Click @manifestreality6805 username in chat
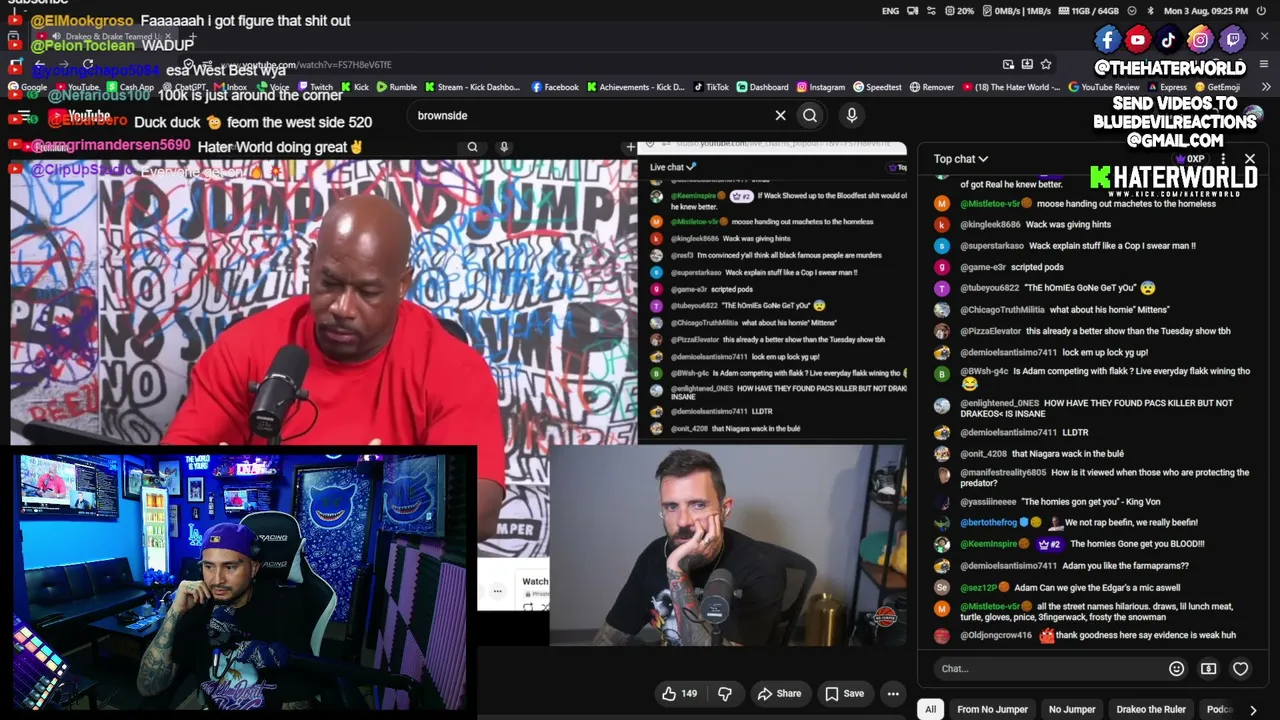The image size is (1280, 720). point(1003,473)
